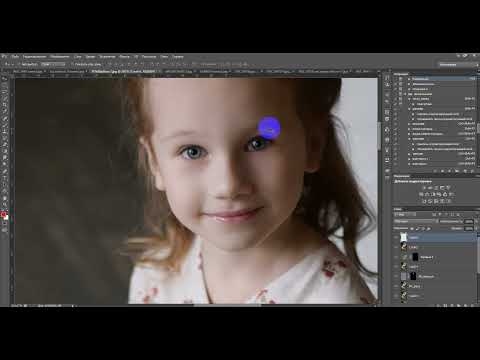Viewport: 480px width, 360px height.
Task: Hide the selected top layer's eye
Action: pos(396,237)
